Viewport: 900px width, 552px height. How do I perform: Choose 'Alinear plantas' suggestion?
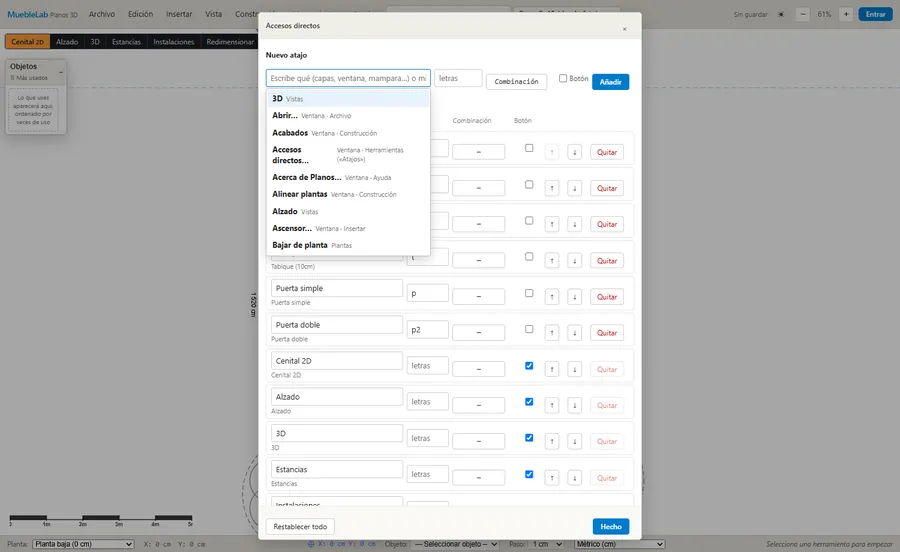[348, 194]
